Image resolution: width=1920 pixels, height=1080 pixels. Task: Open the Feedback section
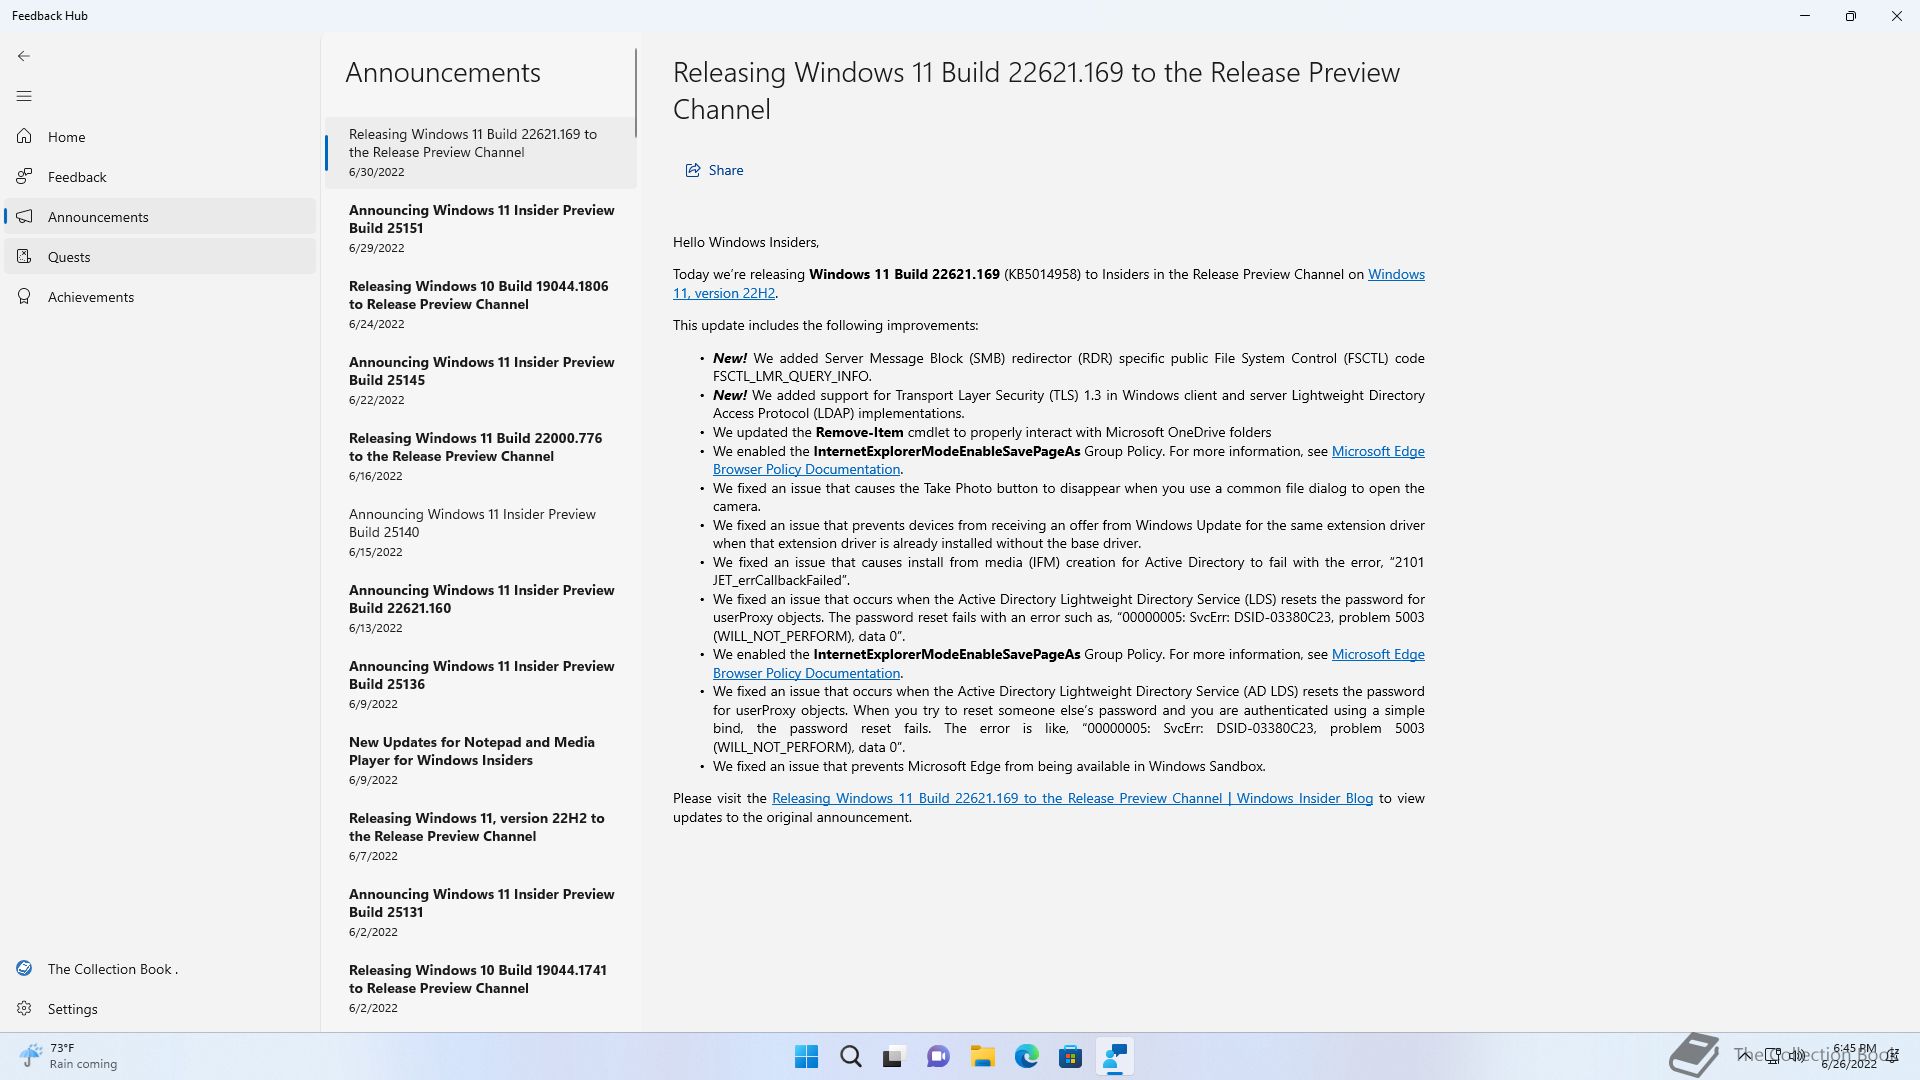pos(160,176)
